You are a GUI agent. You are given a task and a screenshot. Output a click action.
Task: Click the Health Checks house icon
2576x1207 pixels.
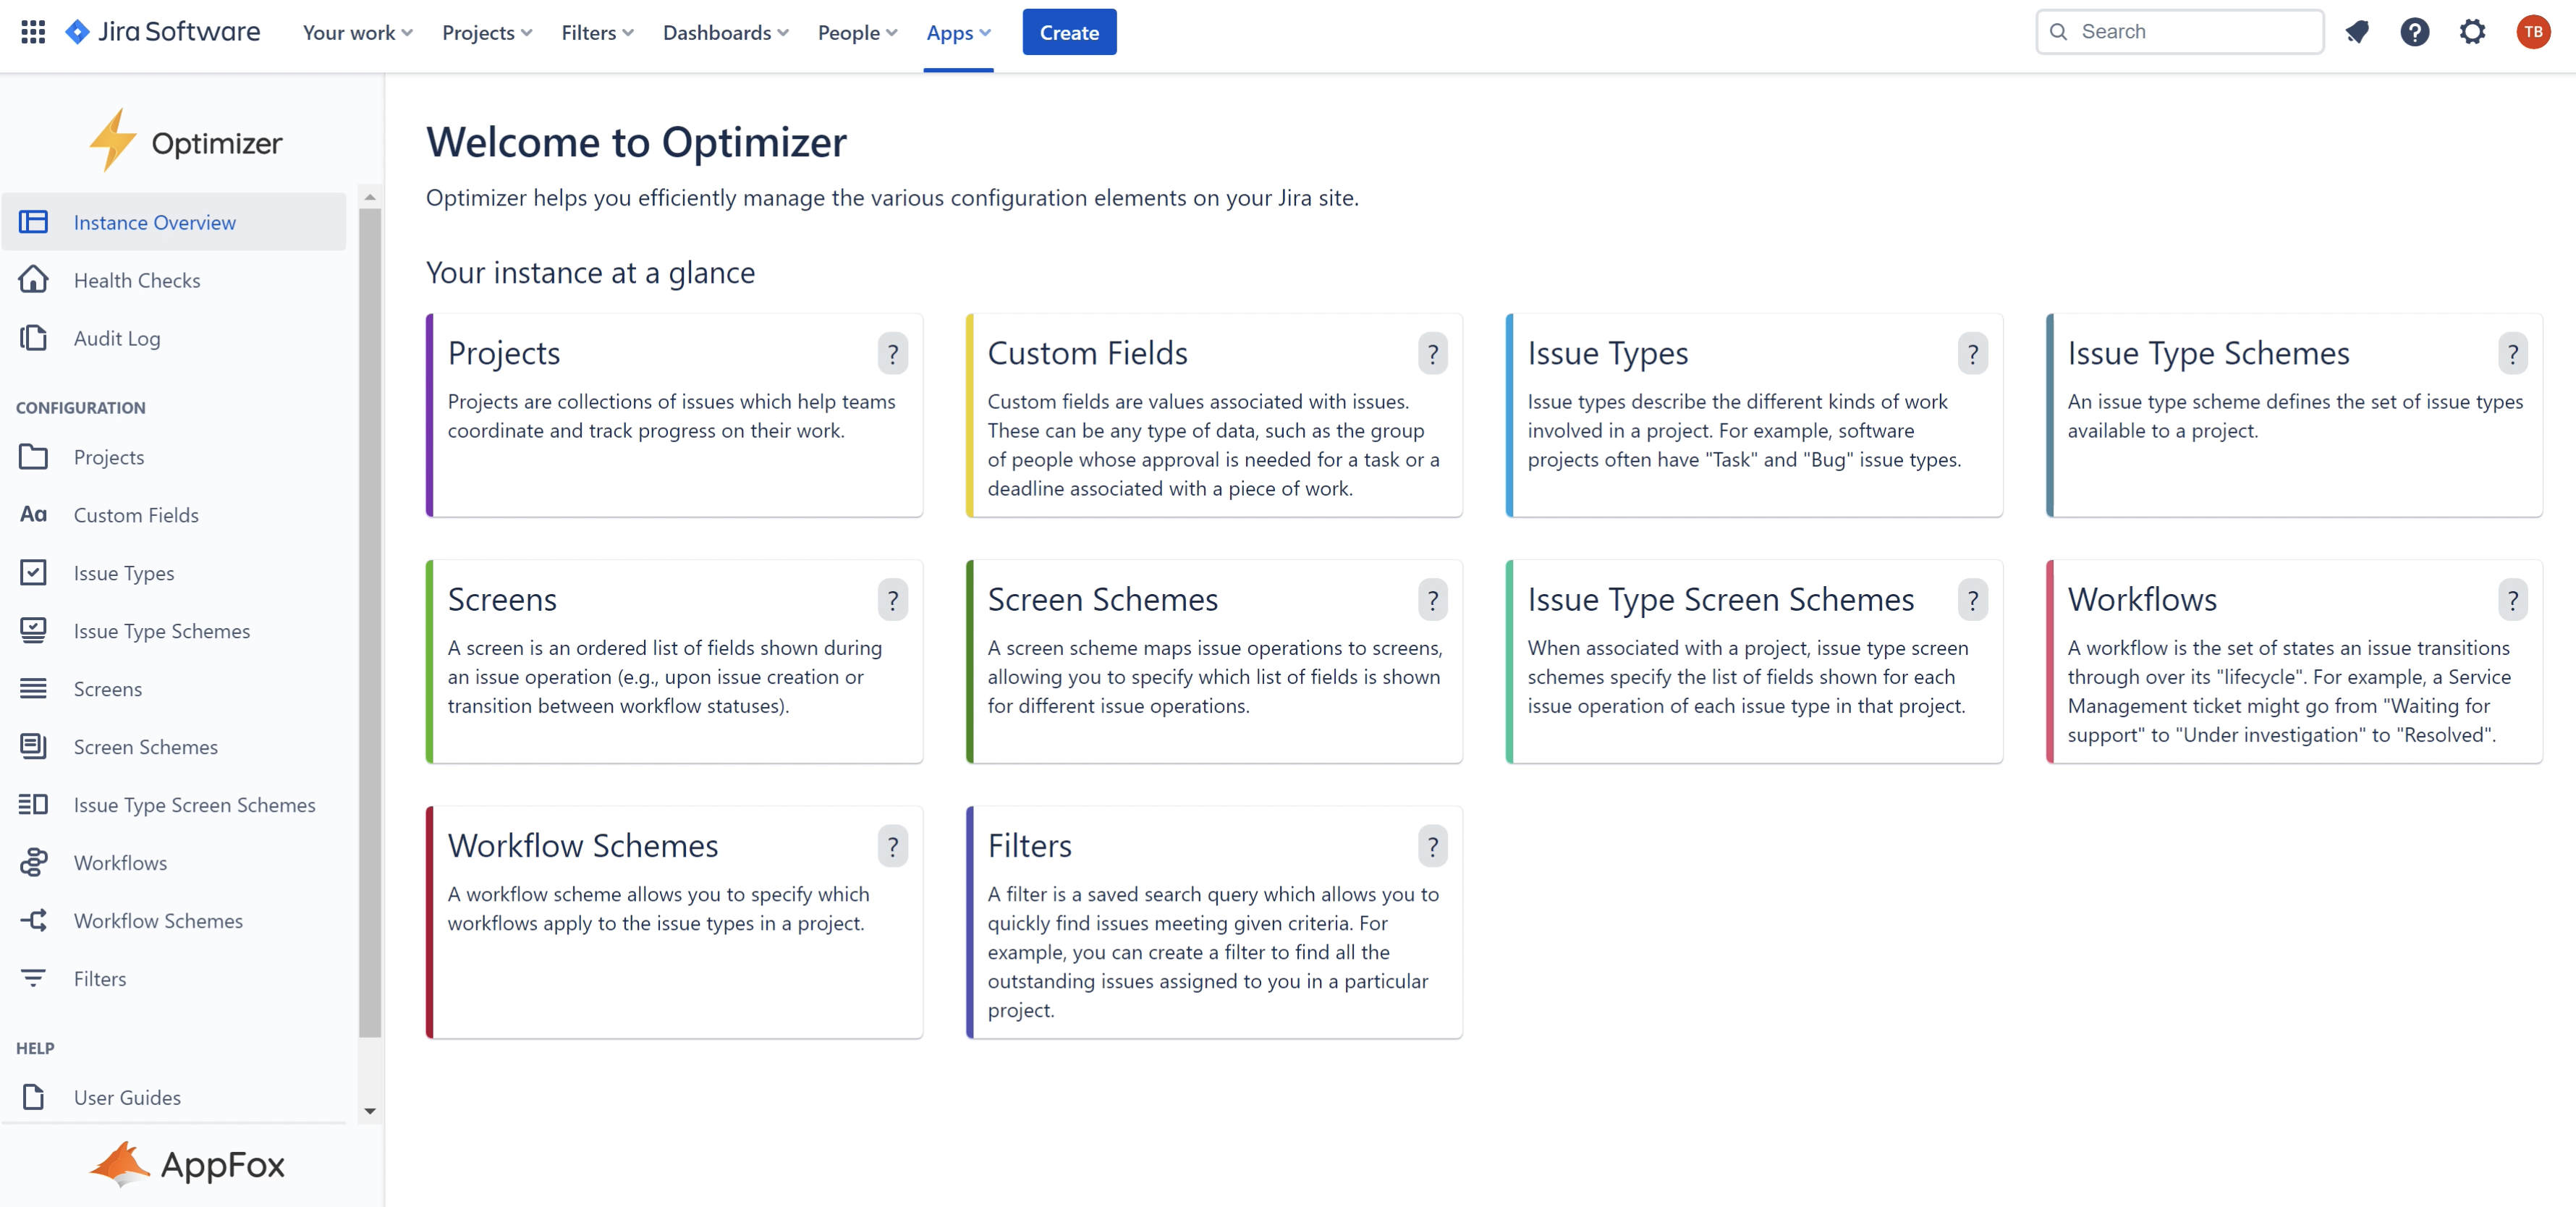(x=33, y=280)
